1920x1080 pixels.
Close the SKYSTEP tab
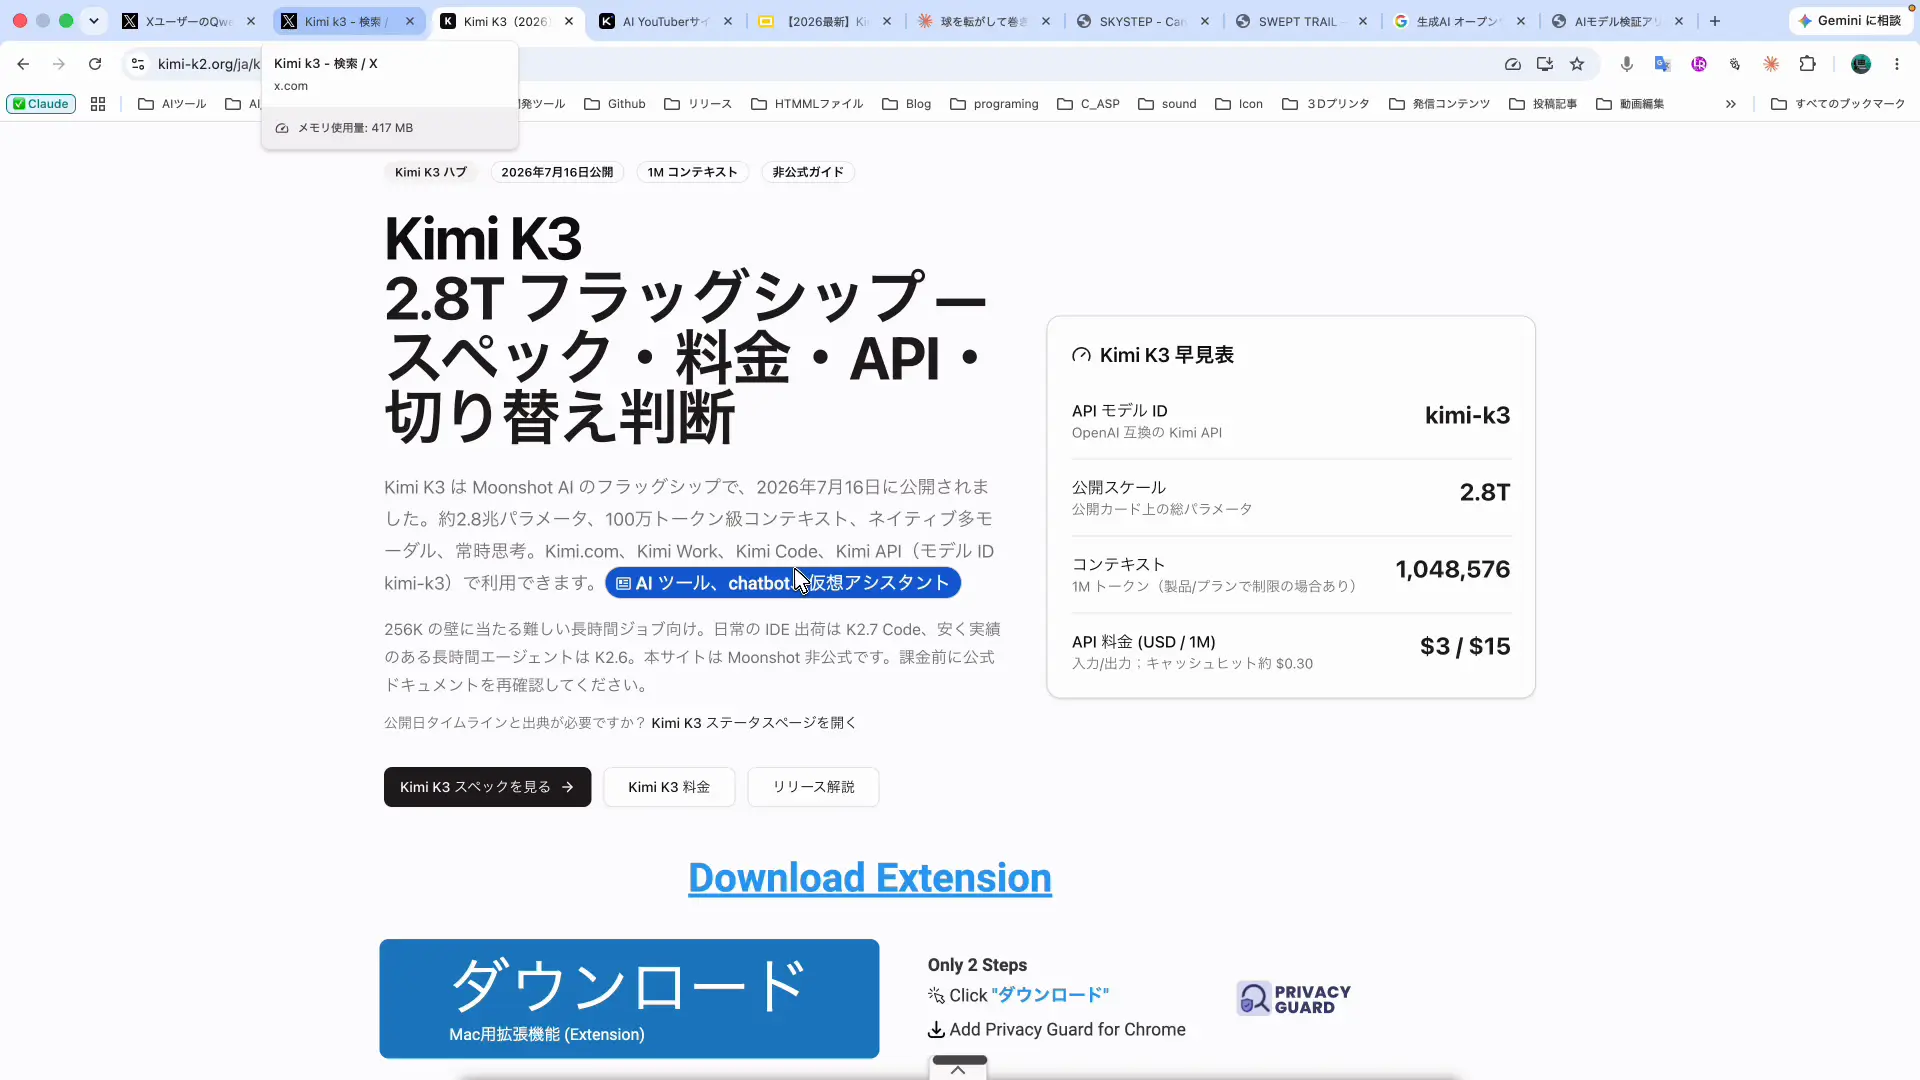coord(1205,21)
